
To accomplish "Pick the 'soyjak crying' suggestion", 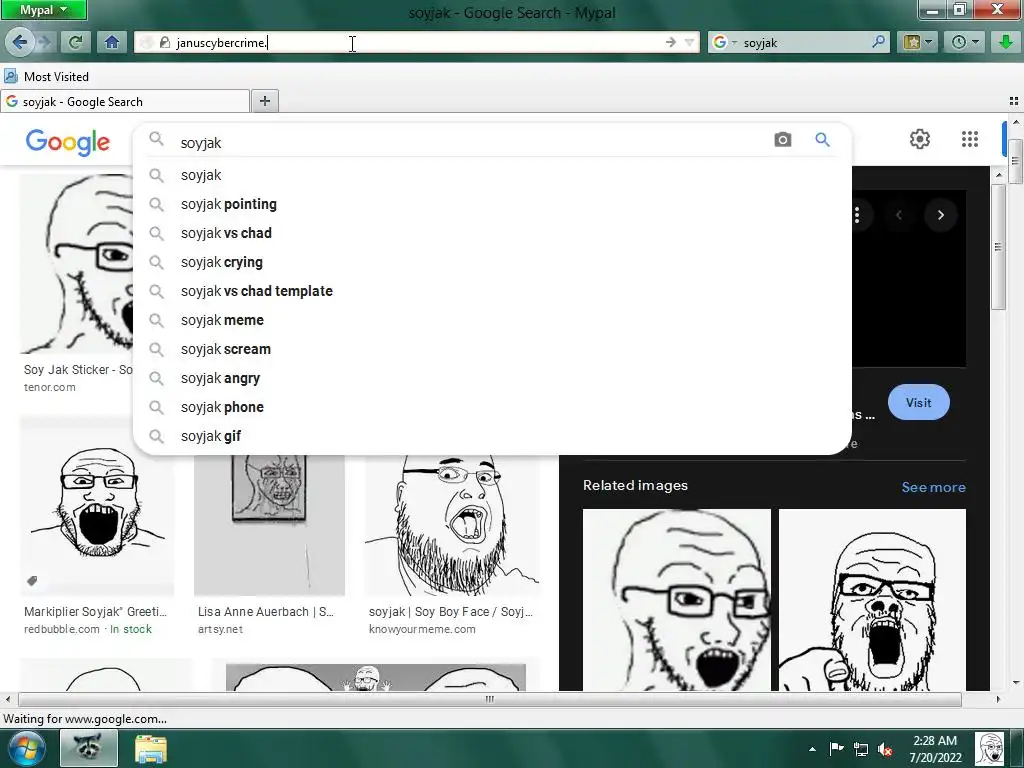I will point(492,262).
